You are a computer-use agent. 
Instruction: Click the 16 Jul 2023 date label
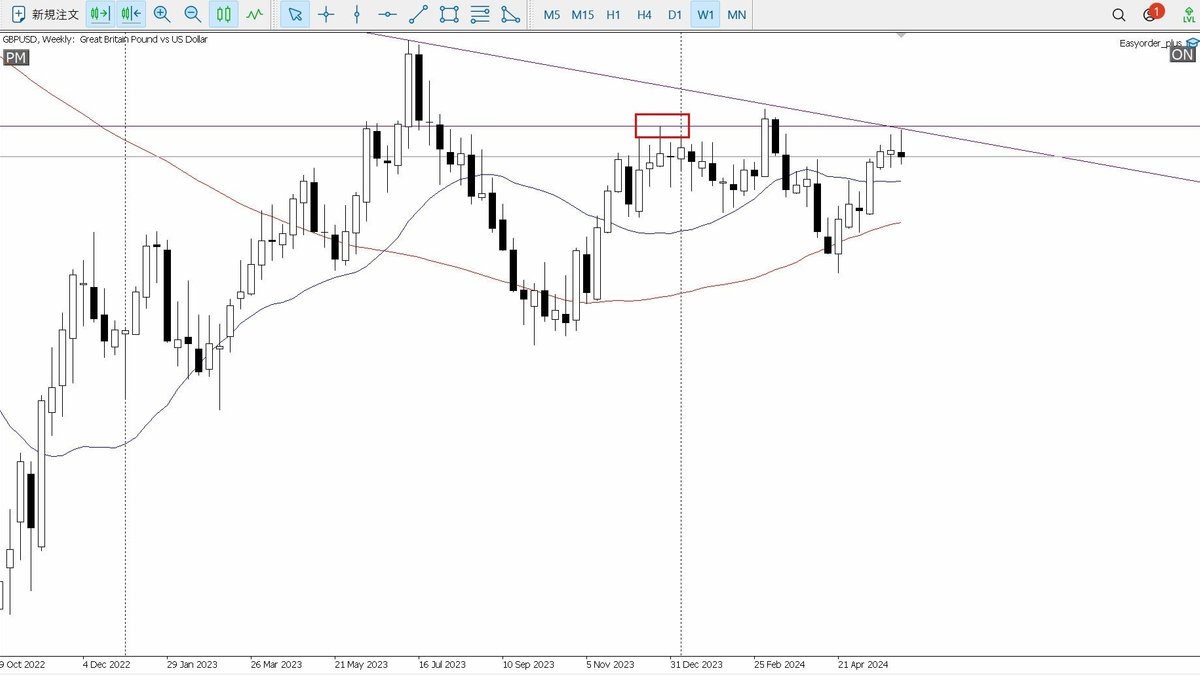pyautogui.click(x=443, y=664)
